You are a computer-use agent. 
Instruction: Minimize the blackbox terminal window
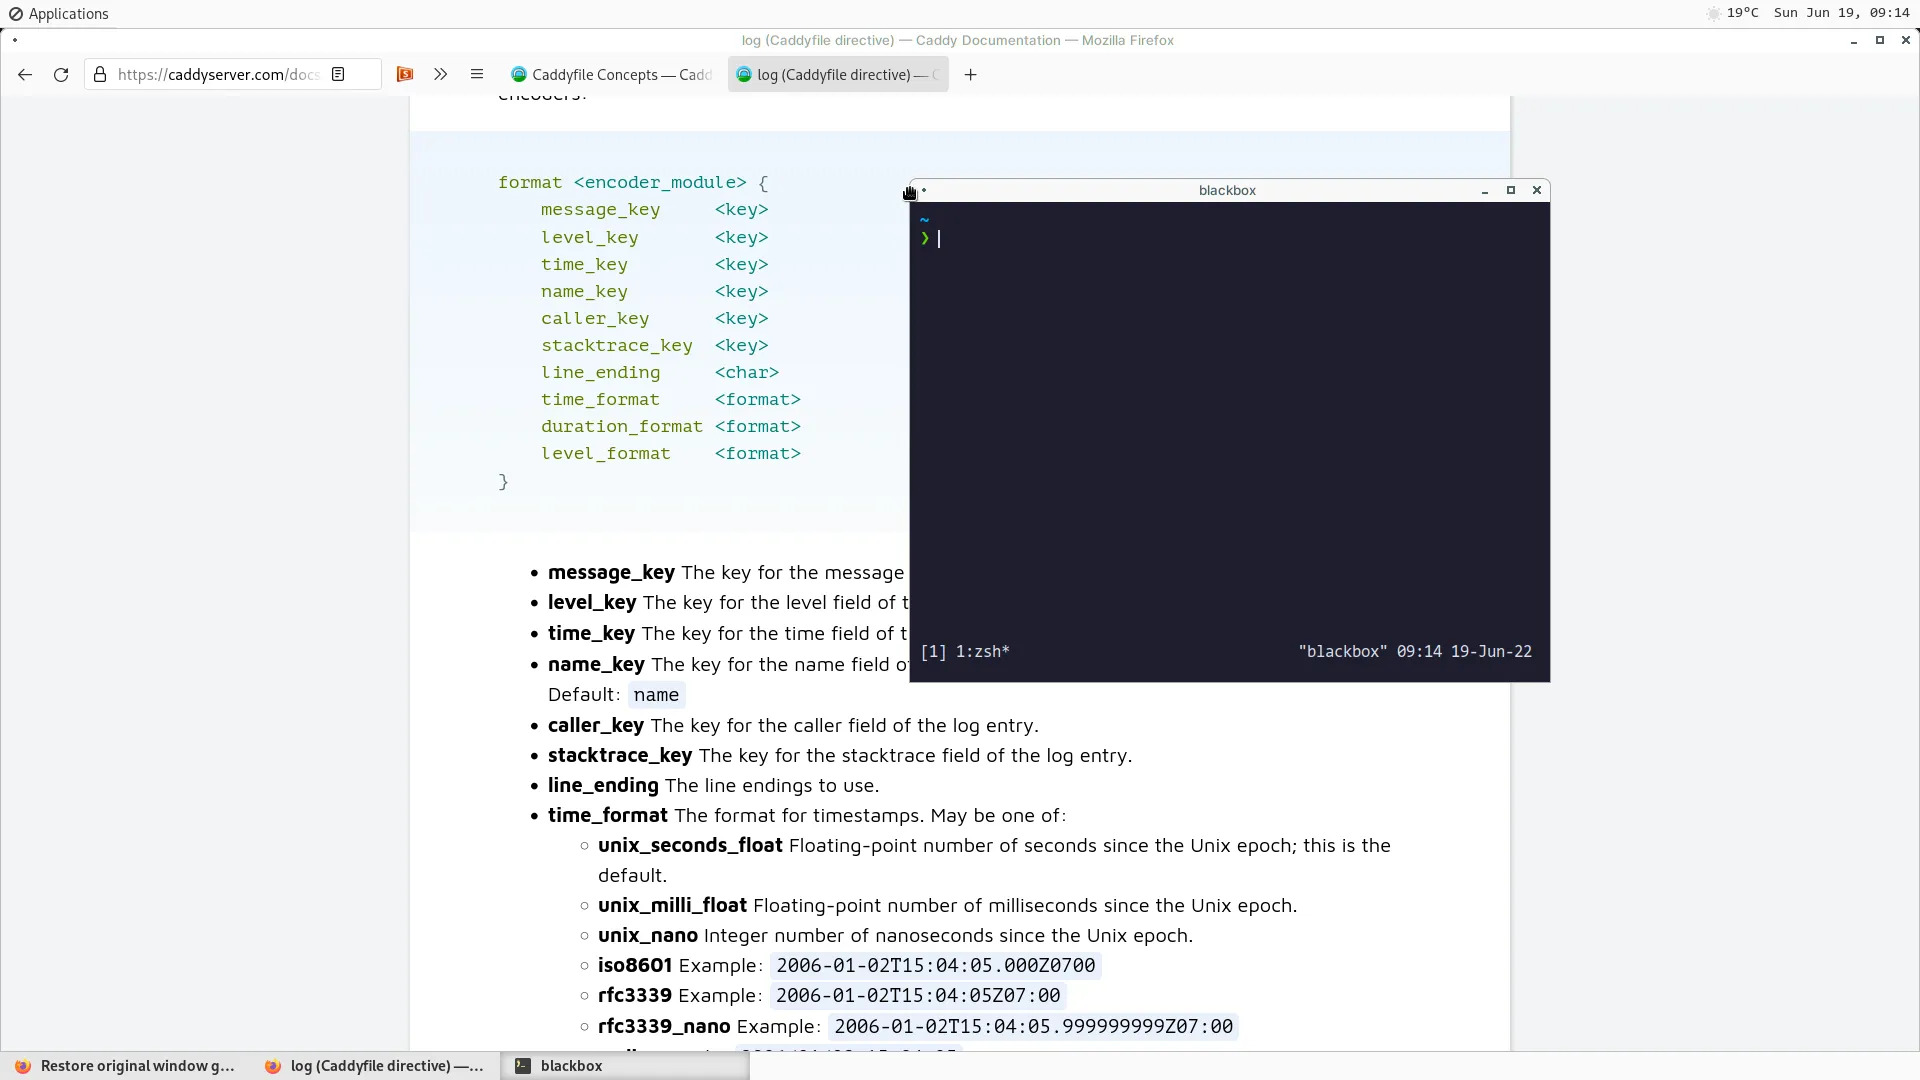click(1484, 190)
